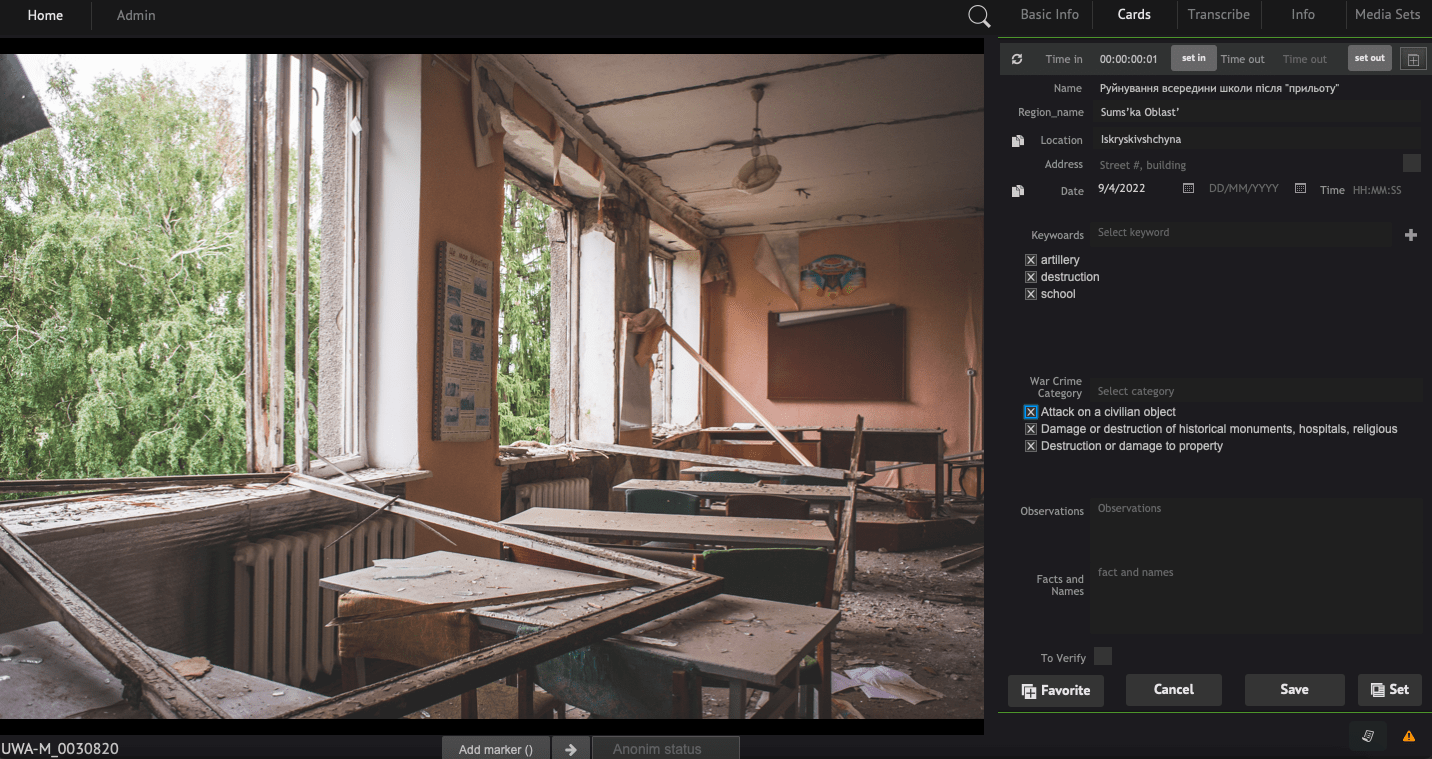Switch to the Transcribe tab
Viewport: 1432px width, 759px height.
coord(1219,14)
